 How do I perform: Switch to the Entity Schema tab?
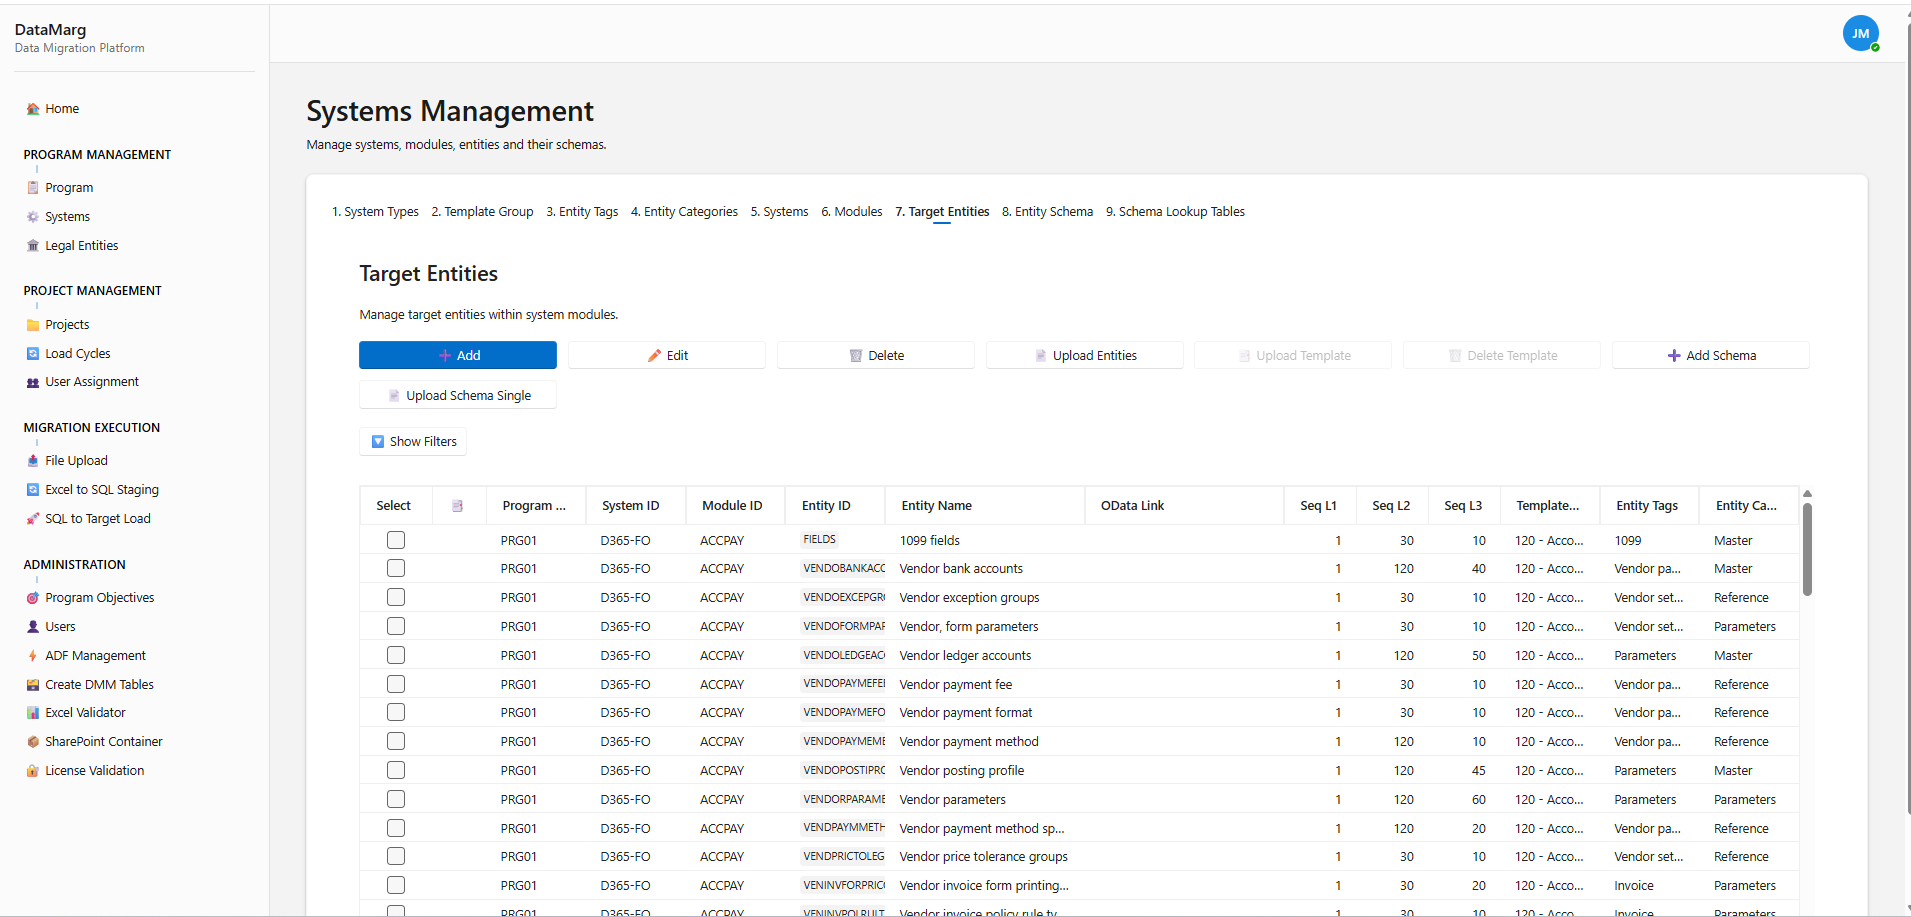[1047, 211]
